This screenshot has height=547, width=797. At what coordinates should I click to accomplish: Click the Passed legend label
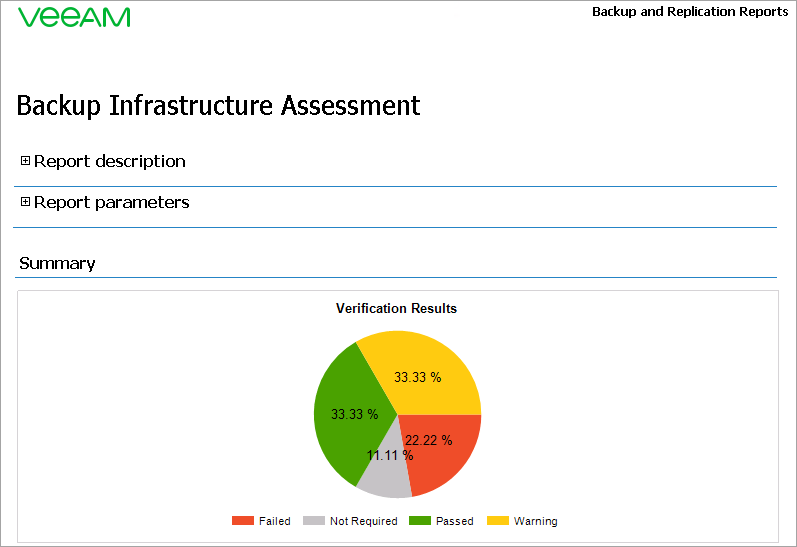[x=454, y=521]
